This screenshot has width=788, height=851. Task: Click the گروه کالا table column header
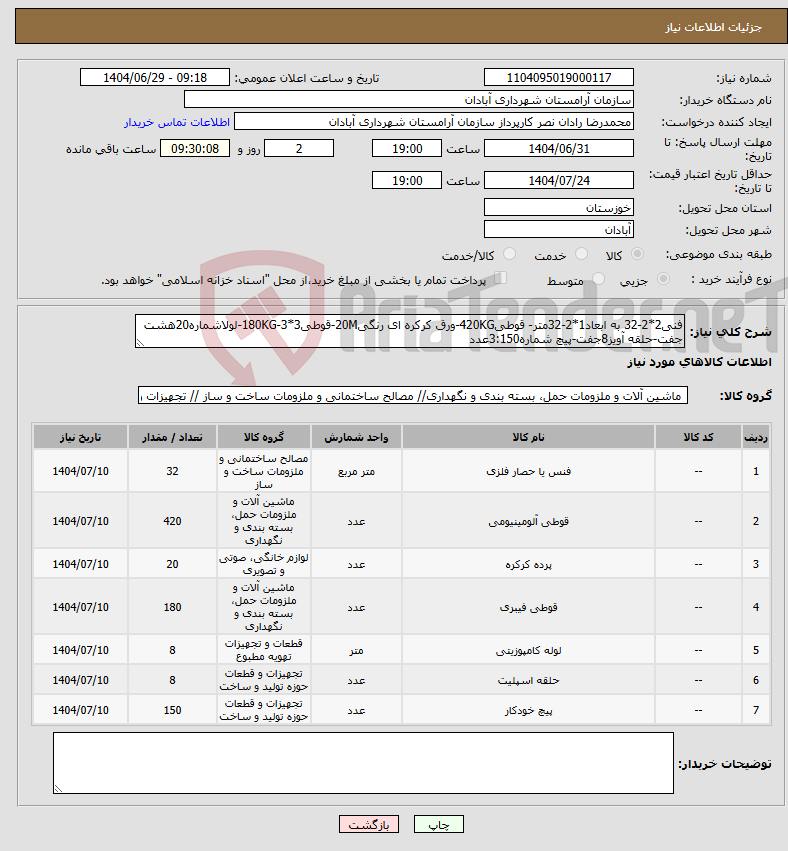[x=263, y=437]
